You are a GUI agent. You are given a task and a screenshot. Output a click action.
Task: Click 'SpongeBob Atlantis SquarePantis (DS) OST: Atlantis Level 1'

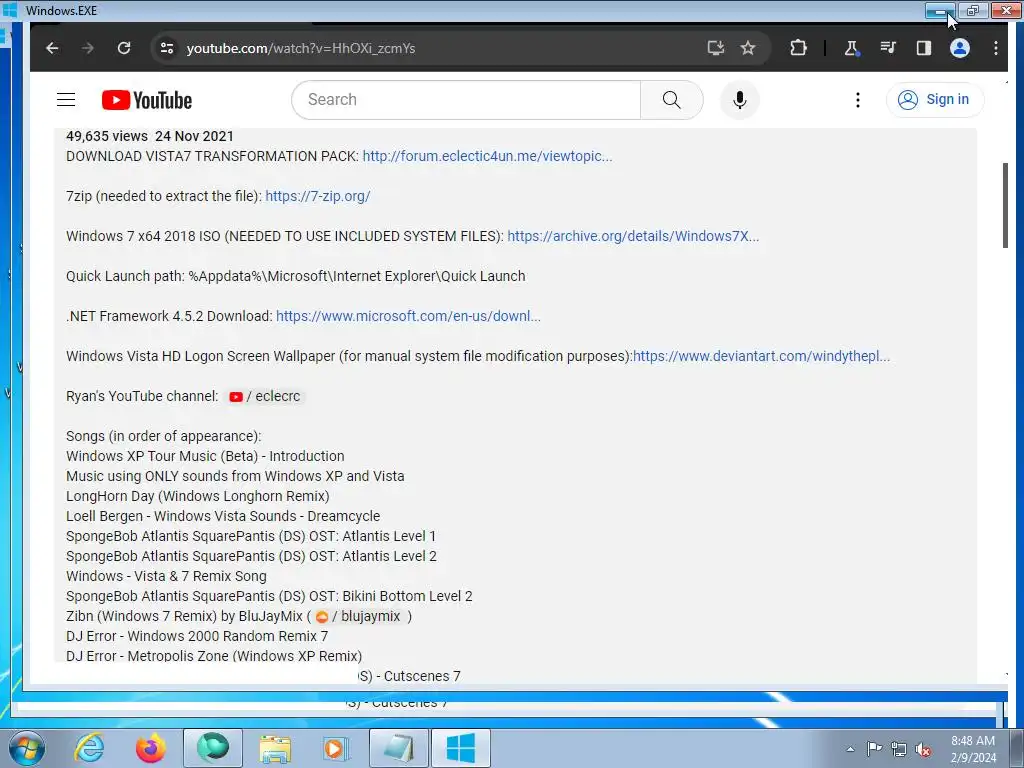point(251,536)
